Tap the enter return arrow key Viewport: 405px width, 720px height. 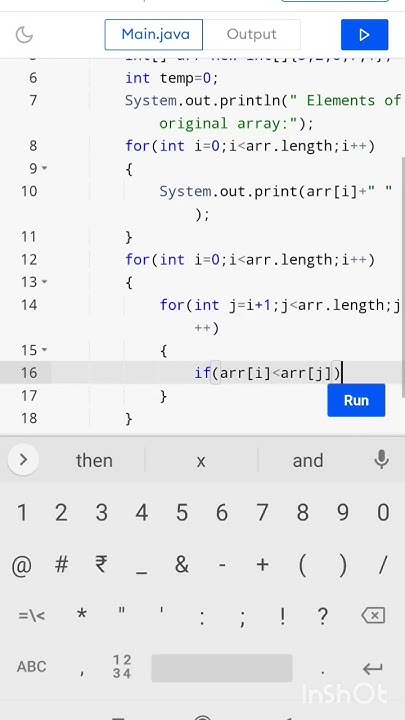pyautogui.click(x=373, y=668)
